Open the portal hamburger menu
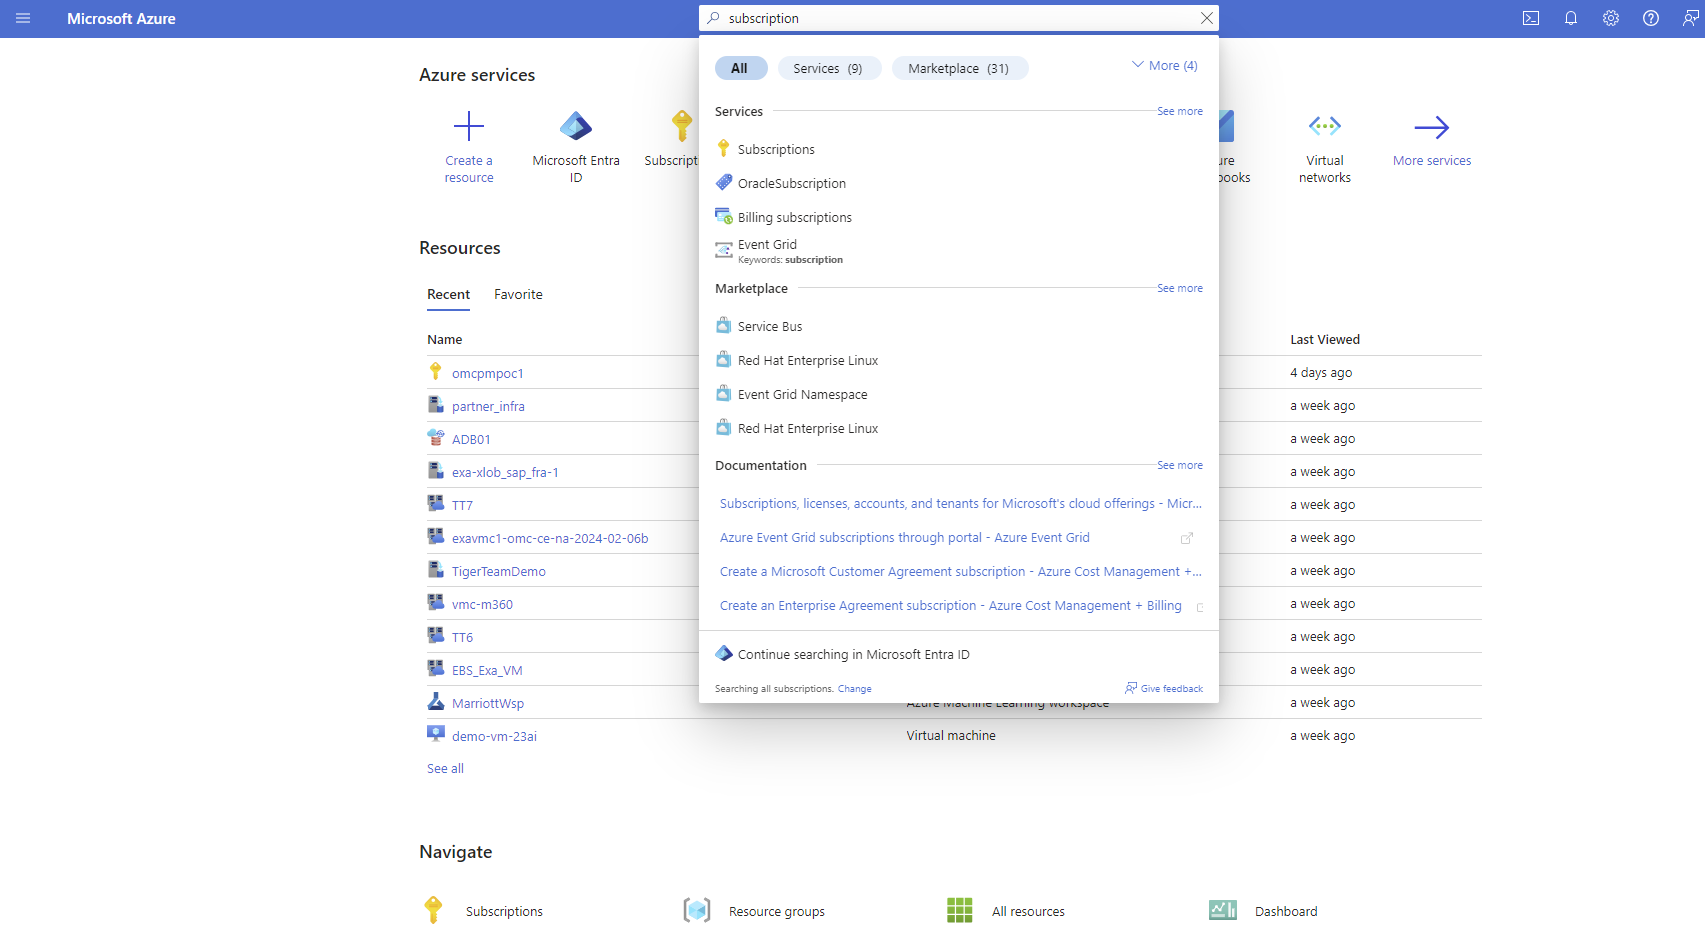This screenshot has height=940, width=1705. coord(23,18)
